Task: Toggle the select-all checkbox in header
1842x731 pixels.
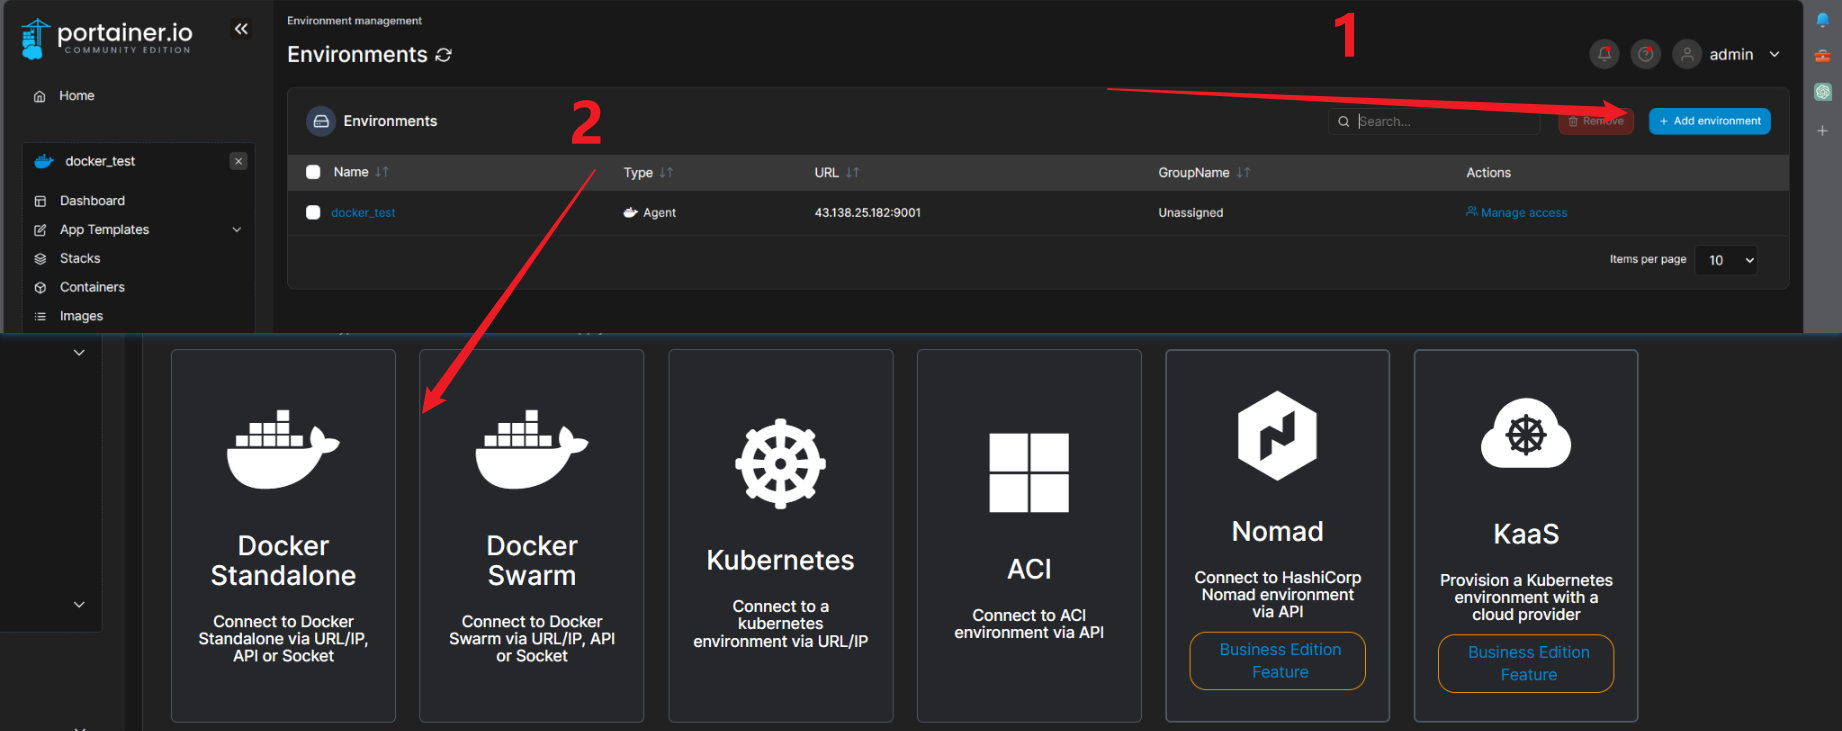Action: click(x=313, y=172)
